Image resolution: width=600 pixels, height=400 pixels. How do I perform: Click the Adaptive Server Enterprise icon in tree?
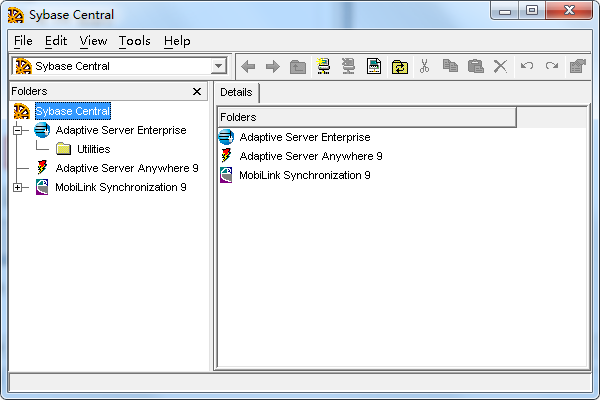tap(42, 130)
